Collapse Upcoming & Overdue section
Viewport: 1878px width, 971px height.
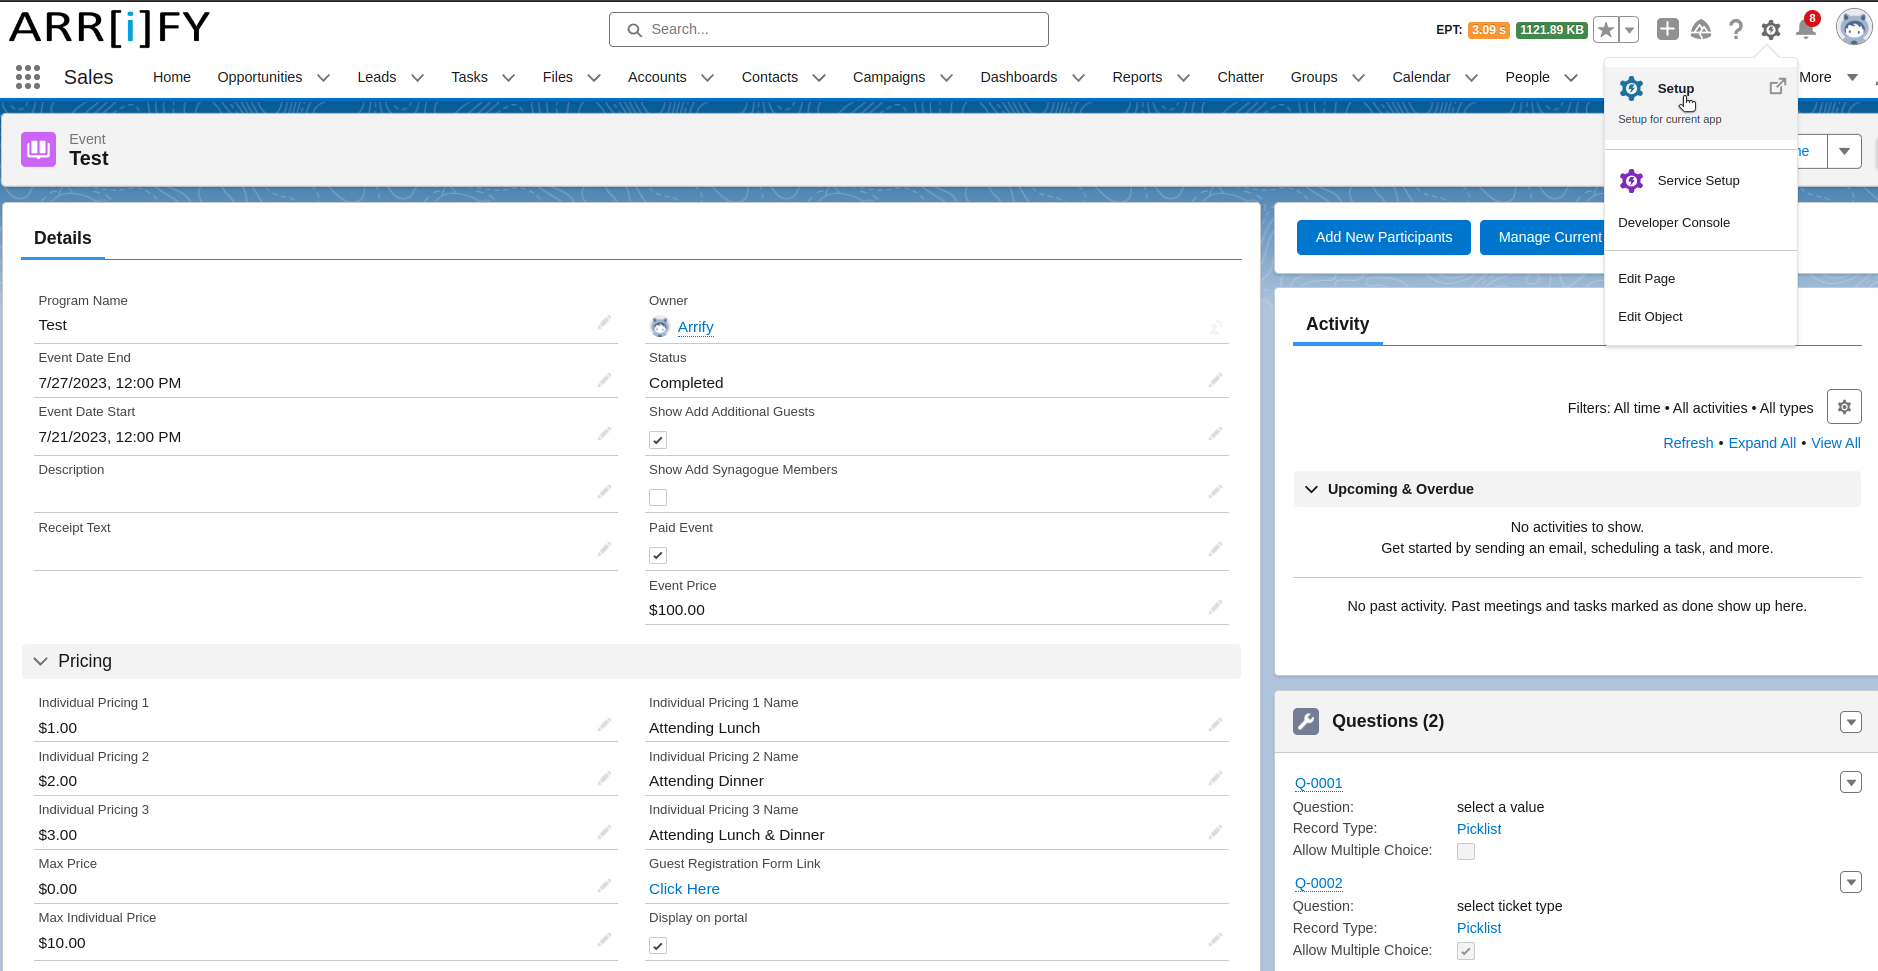[1311, 489]
